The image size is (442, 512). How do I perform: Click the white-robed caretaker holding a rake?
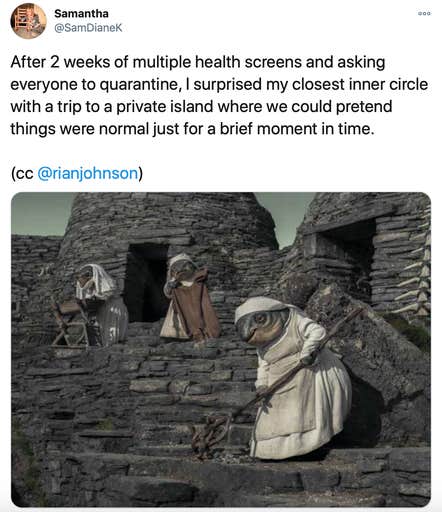point(293,377)
